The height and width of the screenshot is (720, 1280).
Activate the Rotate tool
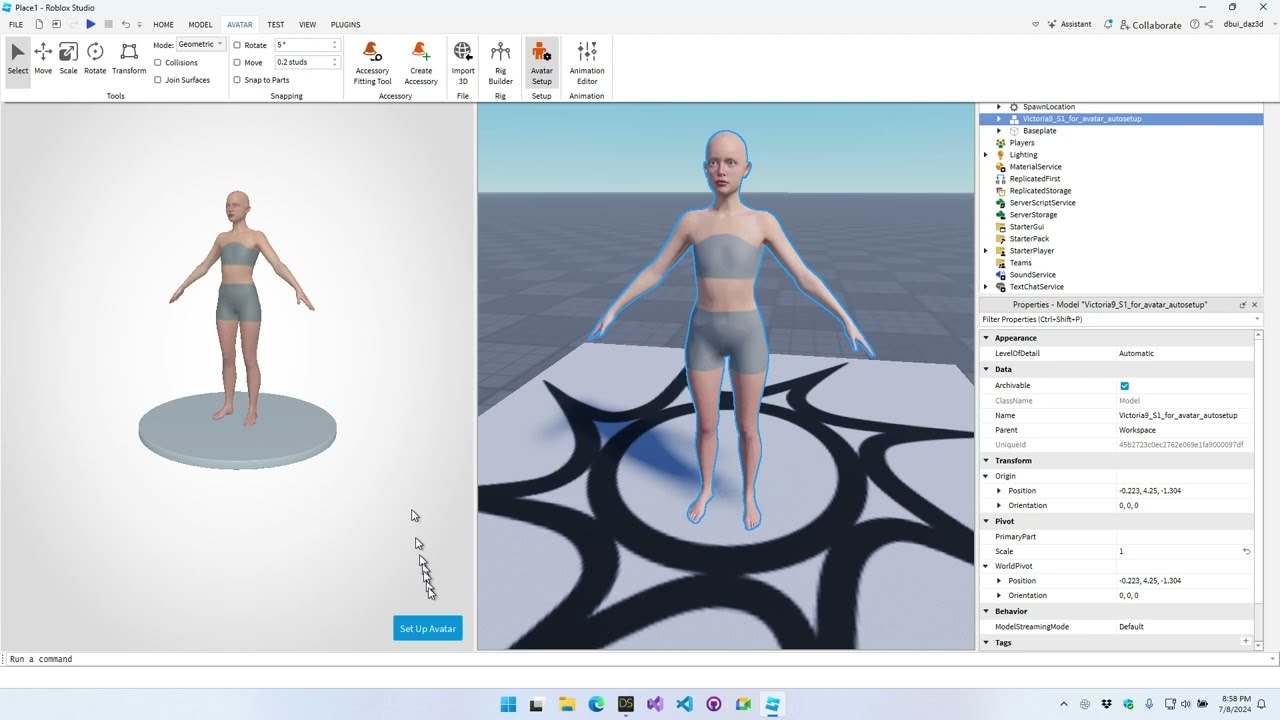[x=95, y=59]
